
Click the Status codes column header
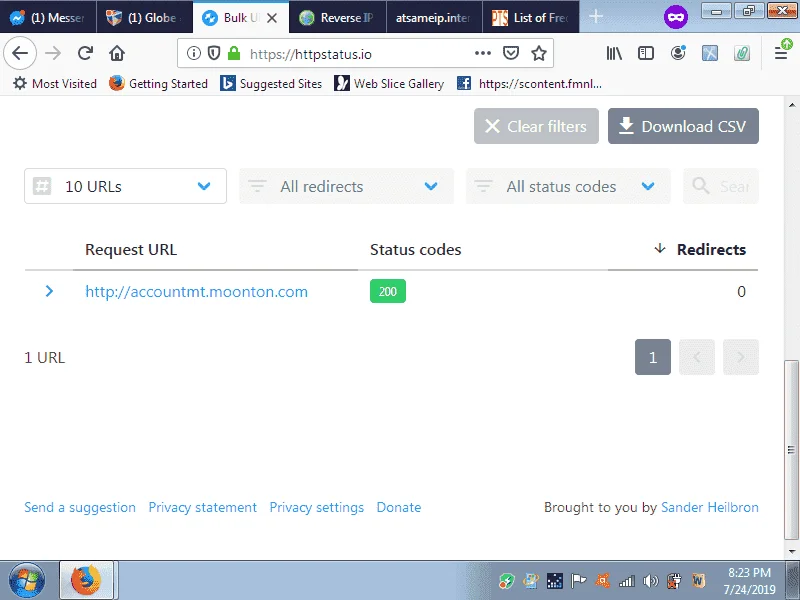[415, 249]
